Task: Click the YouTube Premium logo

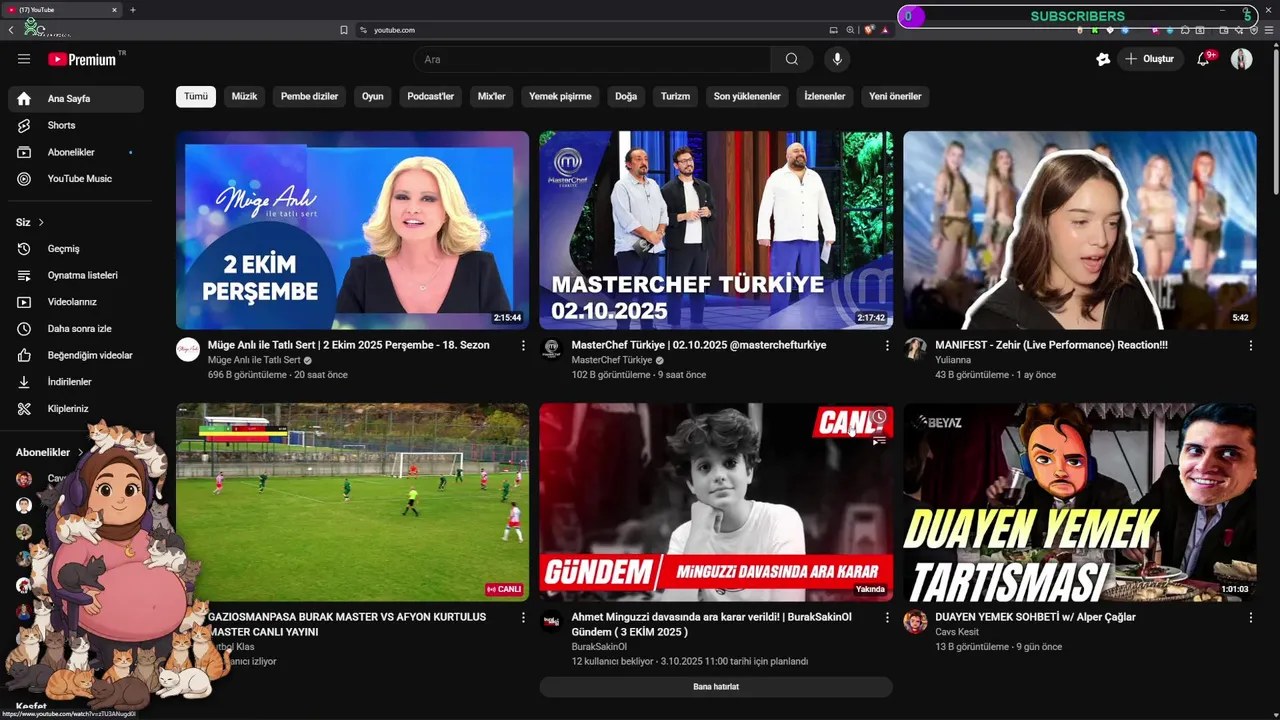Action: pyautogui.click(x=82, y=59)
